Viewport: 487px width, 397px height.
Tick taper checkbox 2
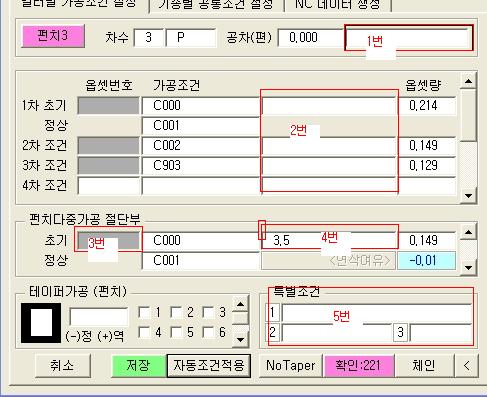tap(176, 312)
